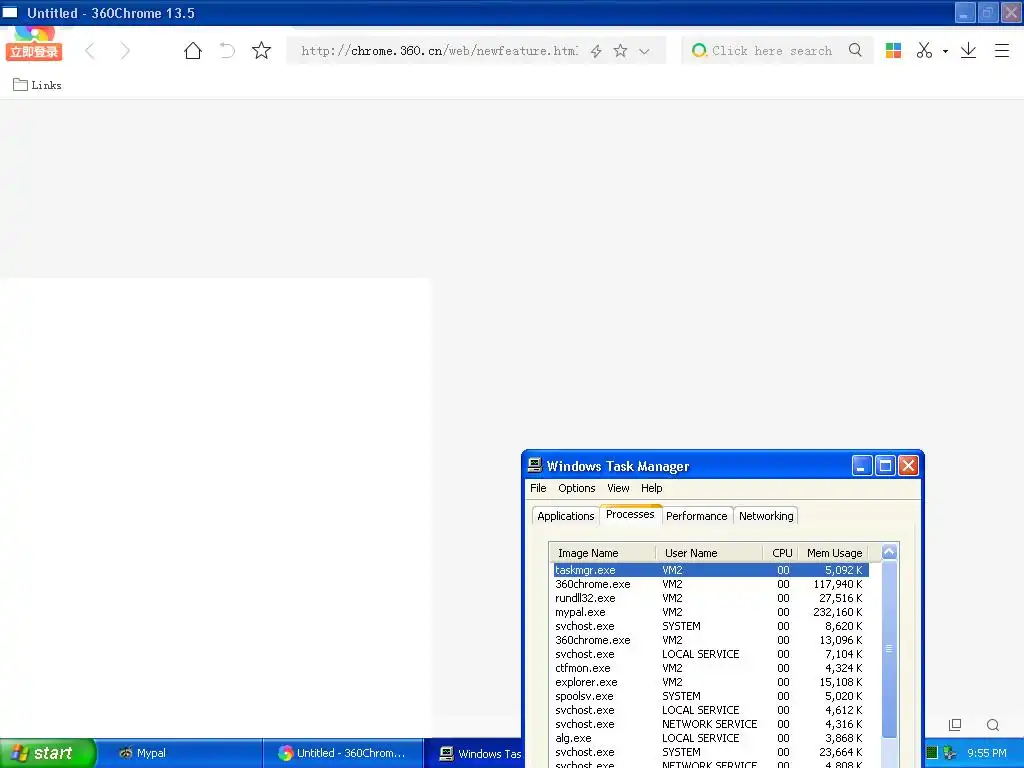
Task: Click the process list scrollbar thumb
Action: [x=889, y=648]
